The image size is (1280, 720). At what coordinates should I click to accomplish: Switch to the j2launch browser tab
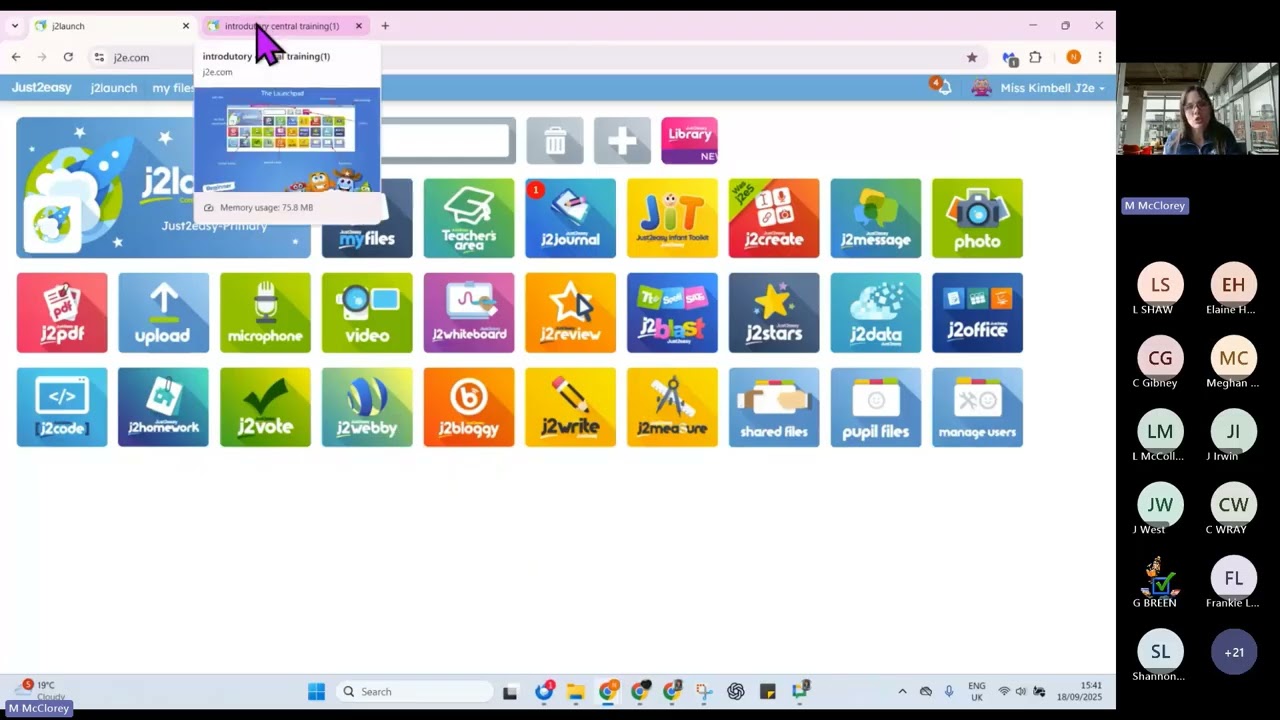(110, 26)
